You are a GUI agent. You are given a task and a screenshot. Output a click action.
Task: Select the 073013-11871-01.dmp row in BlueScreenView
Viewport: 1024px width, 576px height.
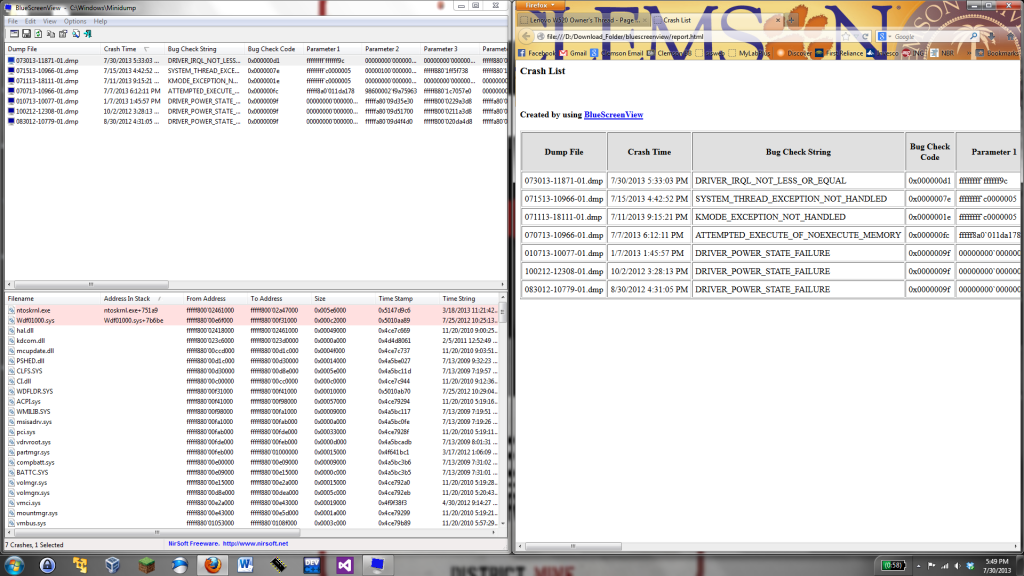point(256,61)
